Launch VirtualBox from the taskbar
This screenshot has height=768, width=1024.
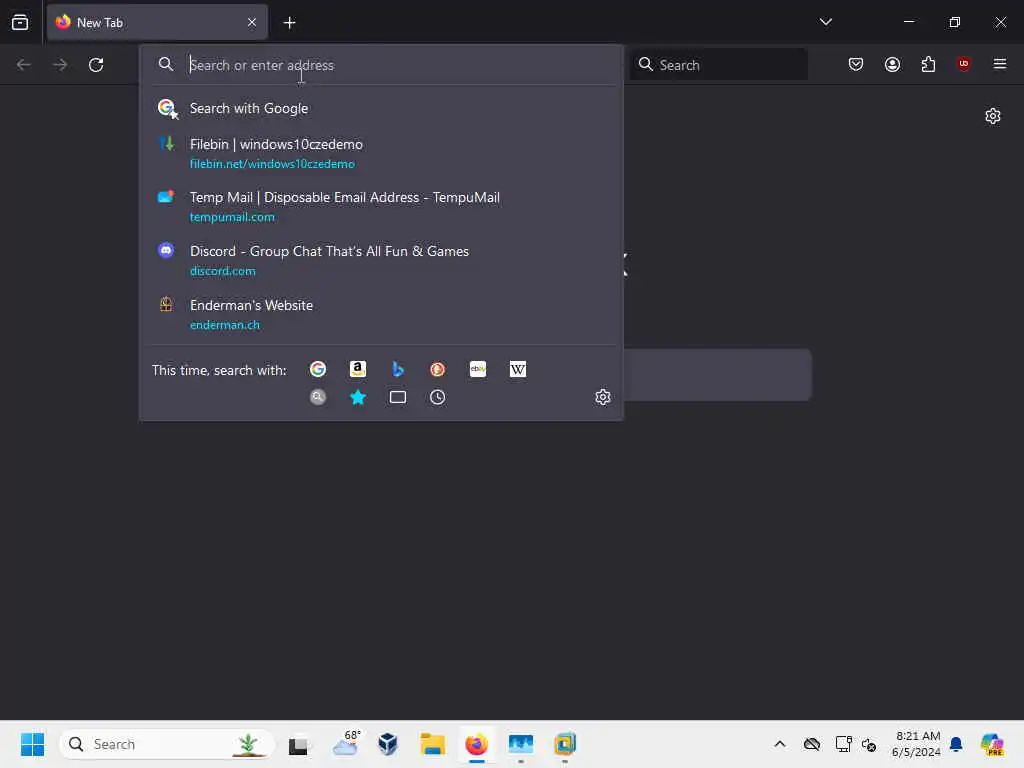pyautogui.click(x=387, y=744)
